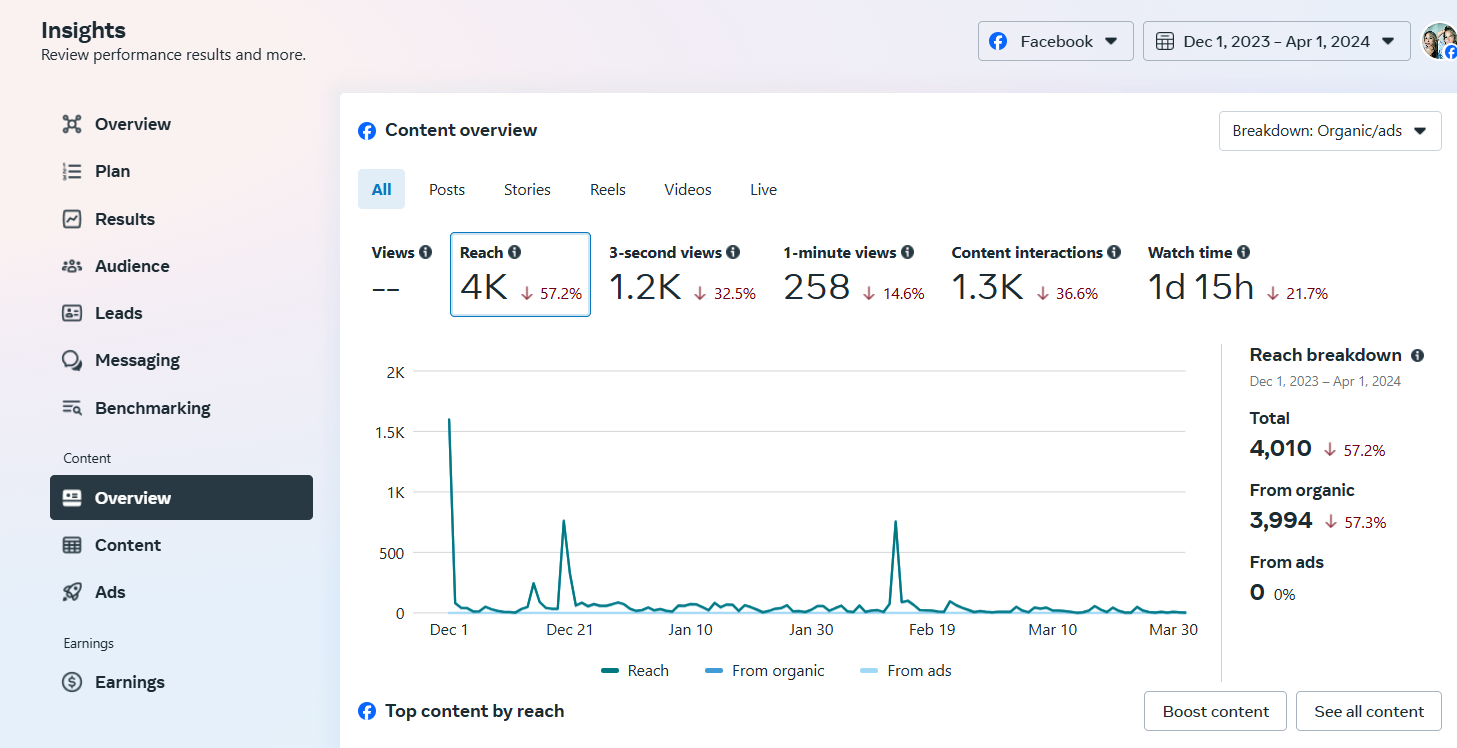Click the Earnings dollar icon
Viewport: 1457px width, 748px height.
click(72, 682)
